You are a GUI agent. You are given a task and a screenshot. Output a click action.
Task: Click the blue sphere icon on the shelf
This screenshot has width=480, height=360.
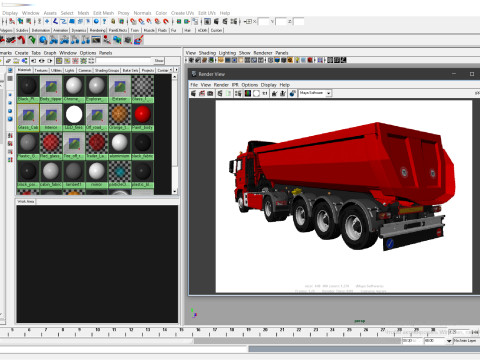point(43,40)
